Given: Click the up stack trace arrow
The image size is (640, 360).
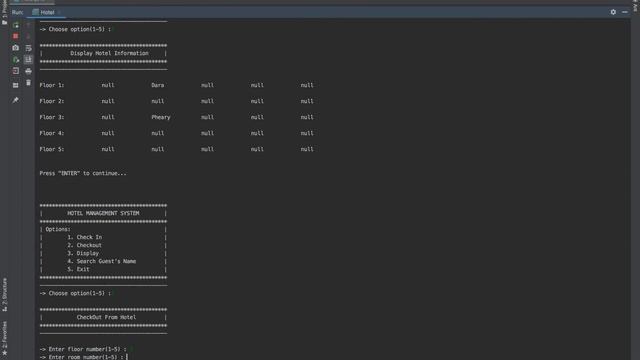Looking at the screenshot, I should (x=28, y=25).
